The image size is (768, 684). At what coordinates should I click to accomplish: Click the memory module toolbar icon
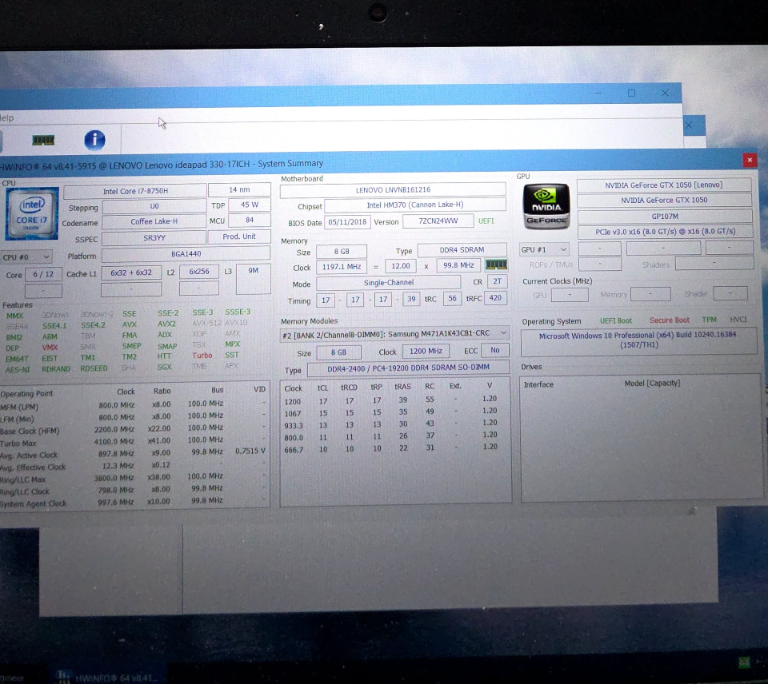pyautogui.click(x=43, y=141)
